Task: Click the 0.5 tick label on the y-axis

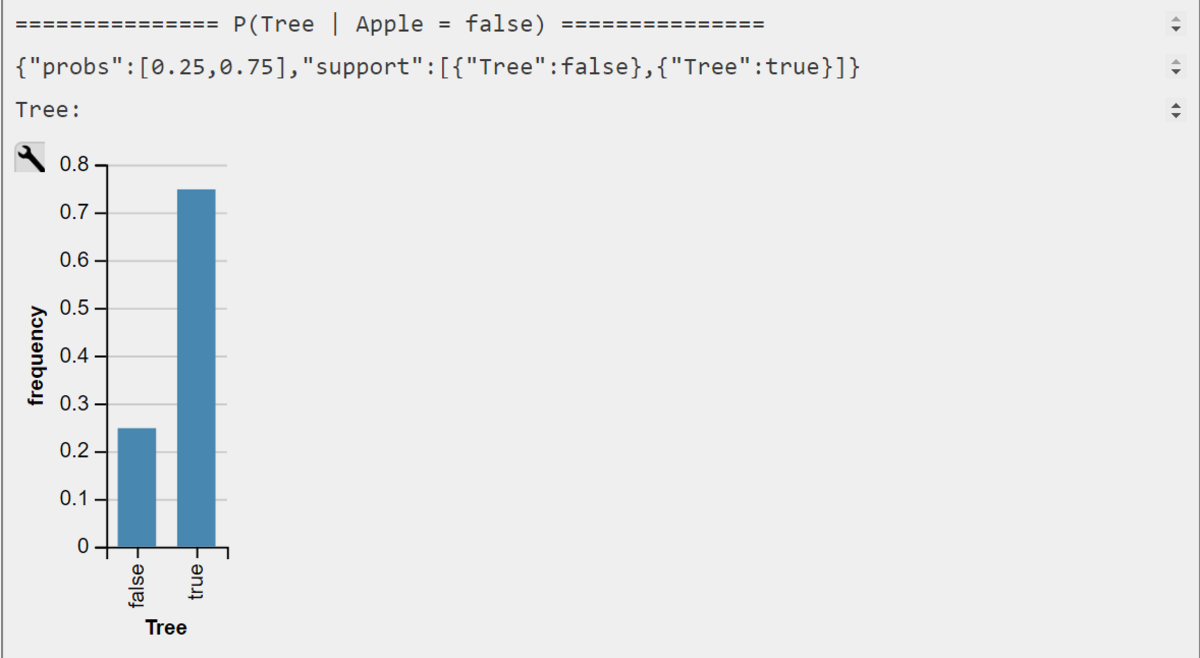Action: tap(74, 308)
